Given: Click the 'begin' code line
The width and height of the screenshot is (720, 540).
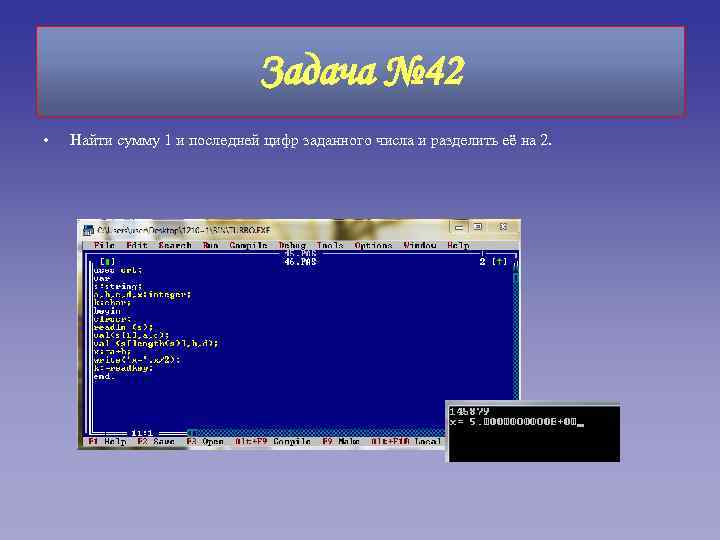Looking at the screenshot, I should point(107,311).
